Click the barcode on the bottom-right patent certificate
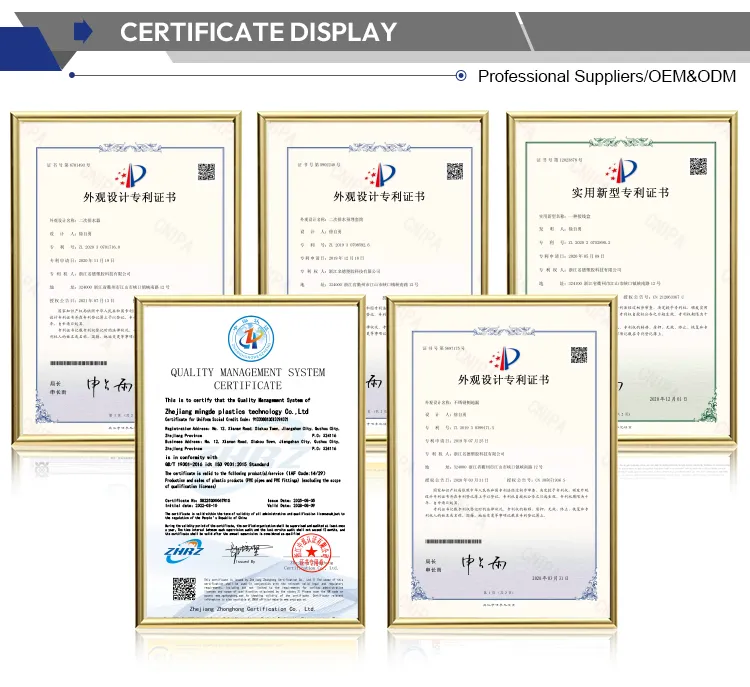 coord(453,542)
